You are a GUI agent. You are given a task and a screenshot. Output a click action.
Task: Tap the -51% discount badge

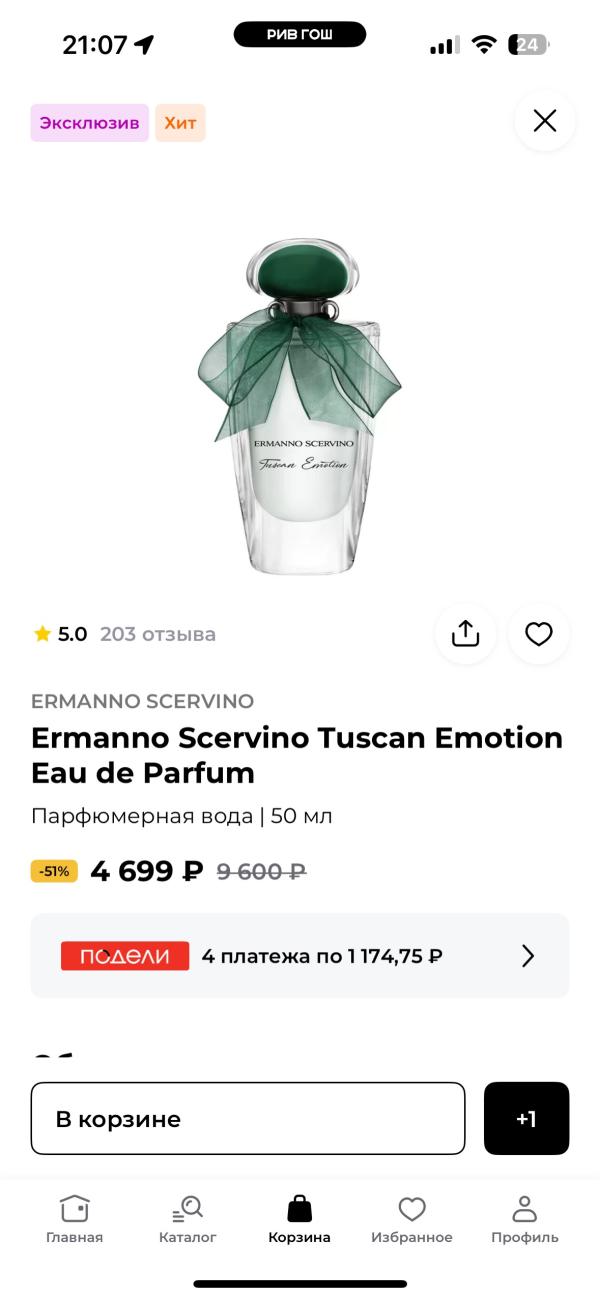(54, 871)
